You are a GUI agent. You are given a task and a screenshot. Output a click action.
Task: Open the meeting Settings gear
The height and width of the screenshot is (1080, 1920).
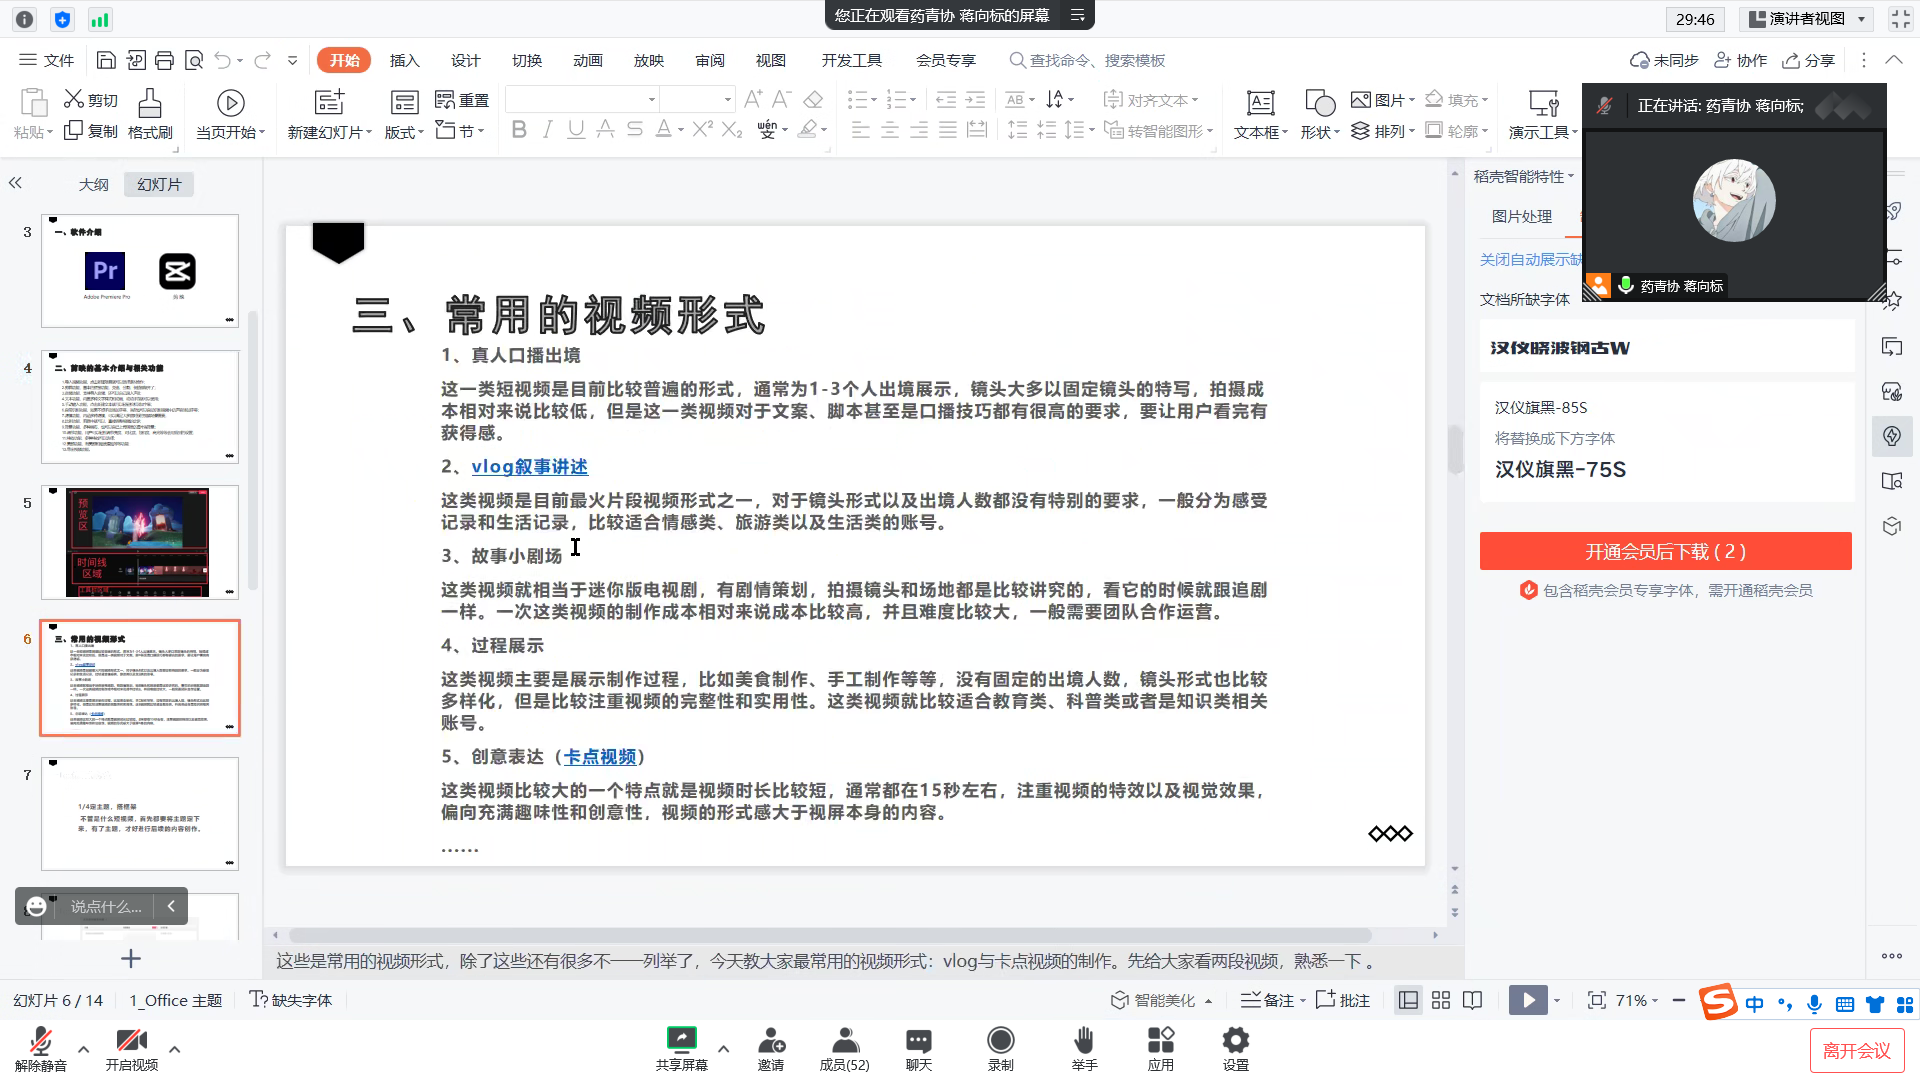point(1236,1041)
